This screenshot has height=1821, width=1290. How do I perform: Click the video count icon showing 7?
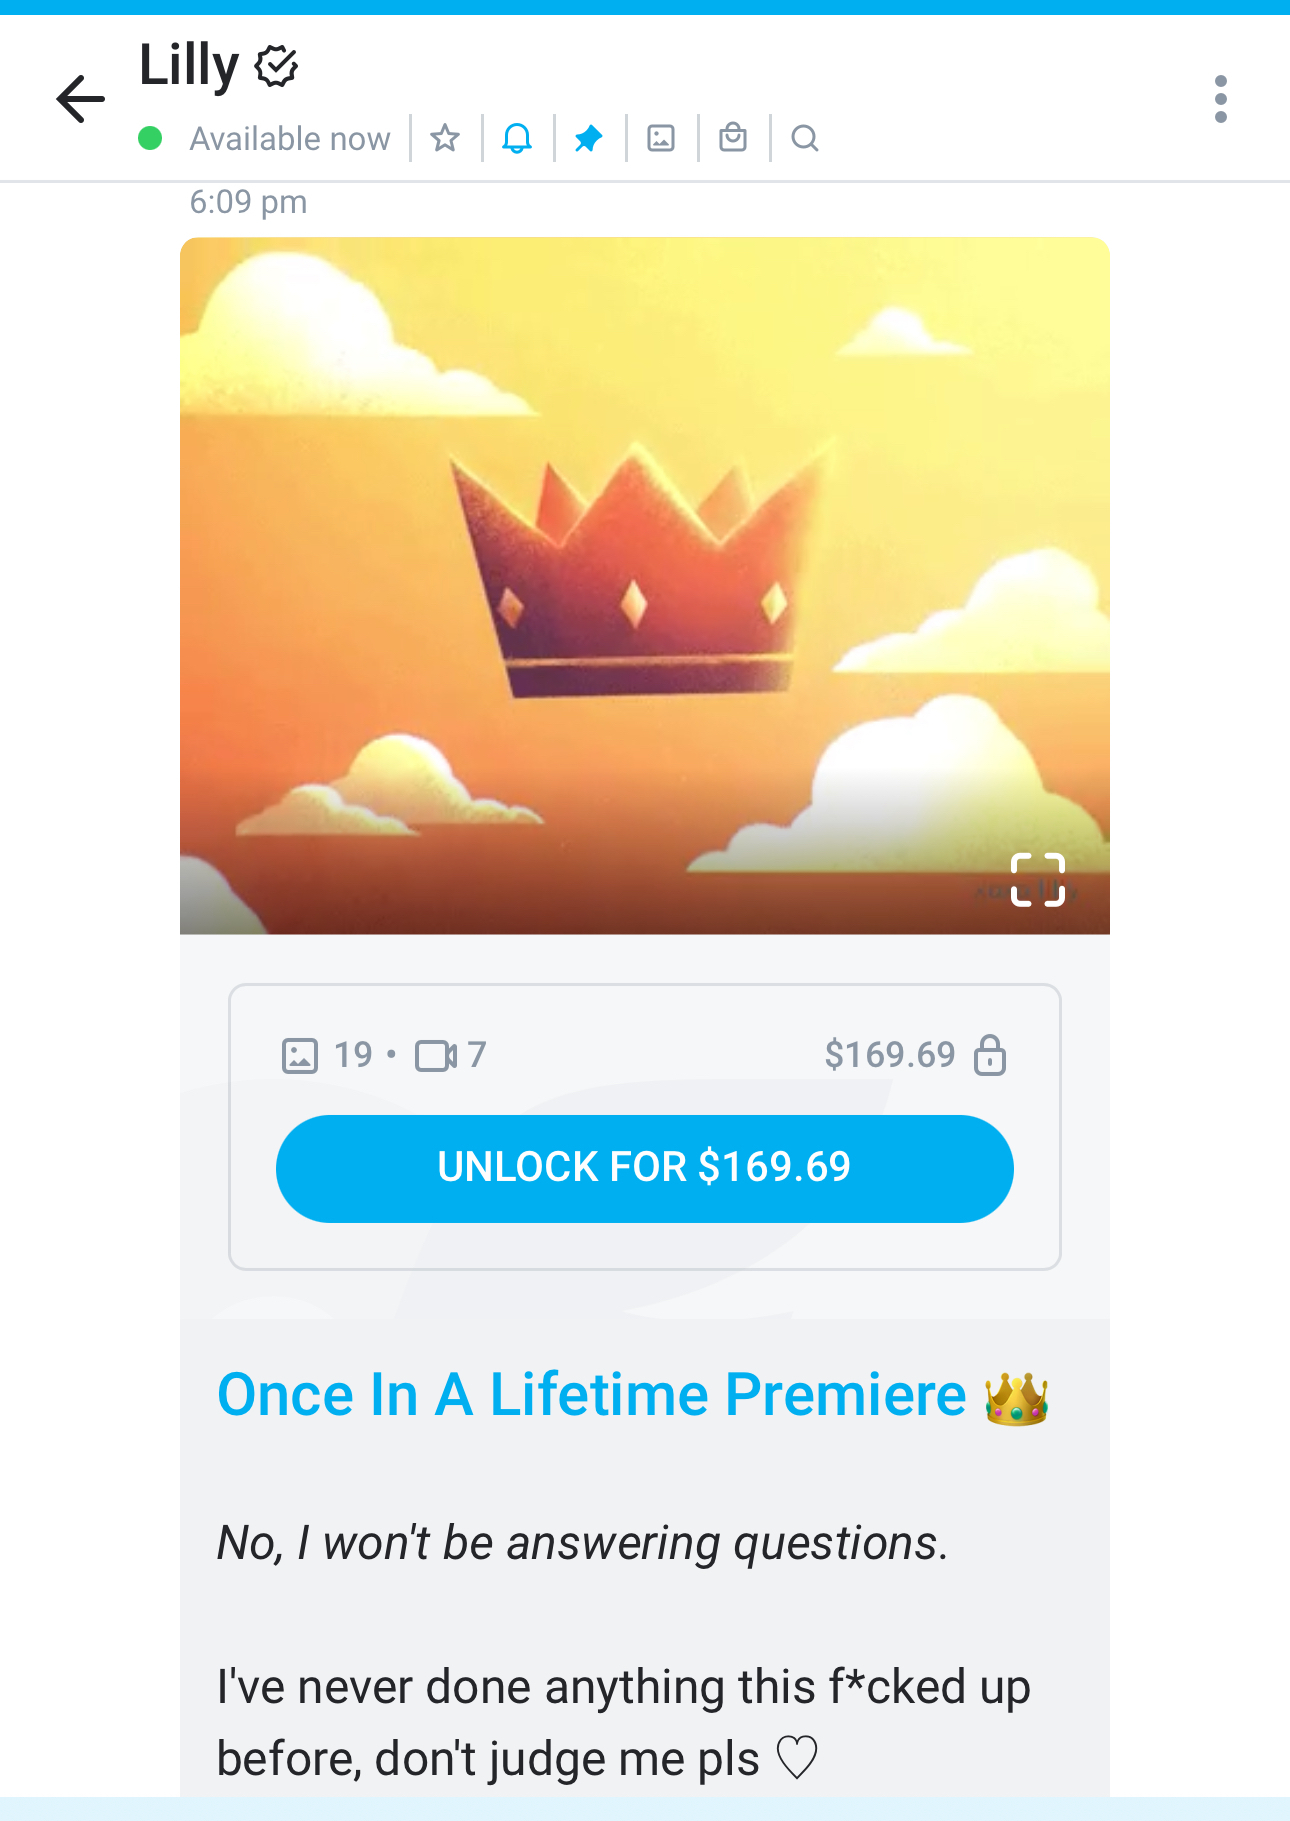click(x=436, y=1055)
